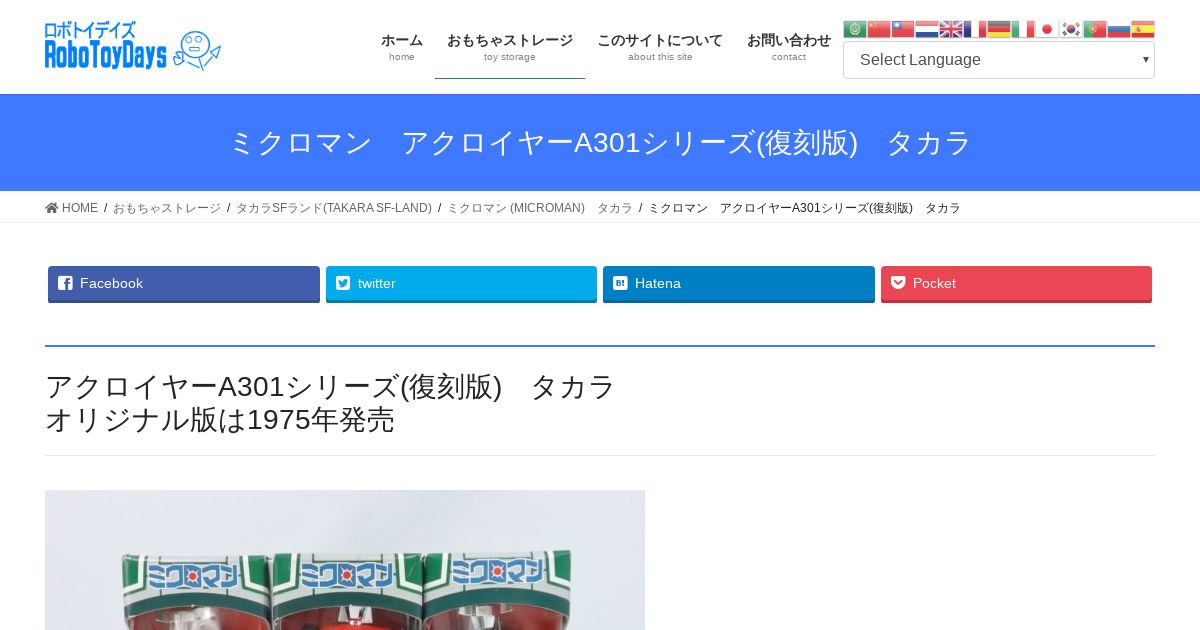
Task: Select the Arabic language flag
Action: [x=855, y=29]
